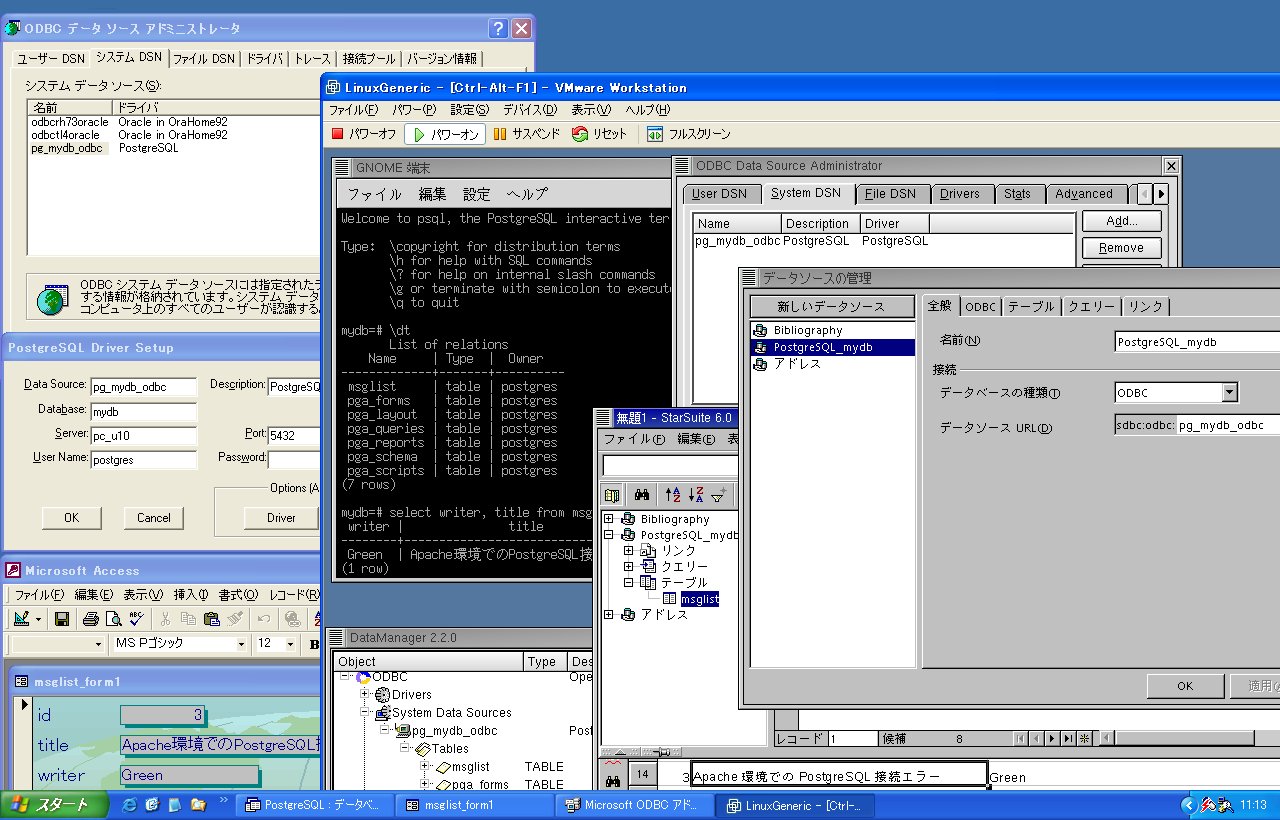Click Sort Ascending icon in StarSuite
The width and height of the screenshot is (1280, 820).
pyautogui.click(x=672, y=494)
